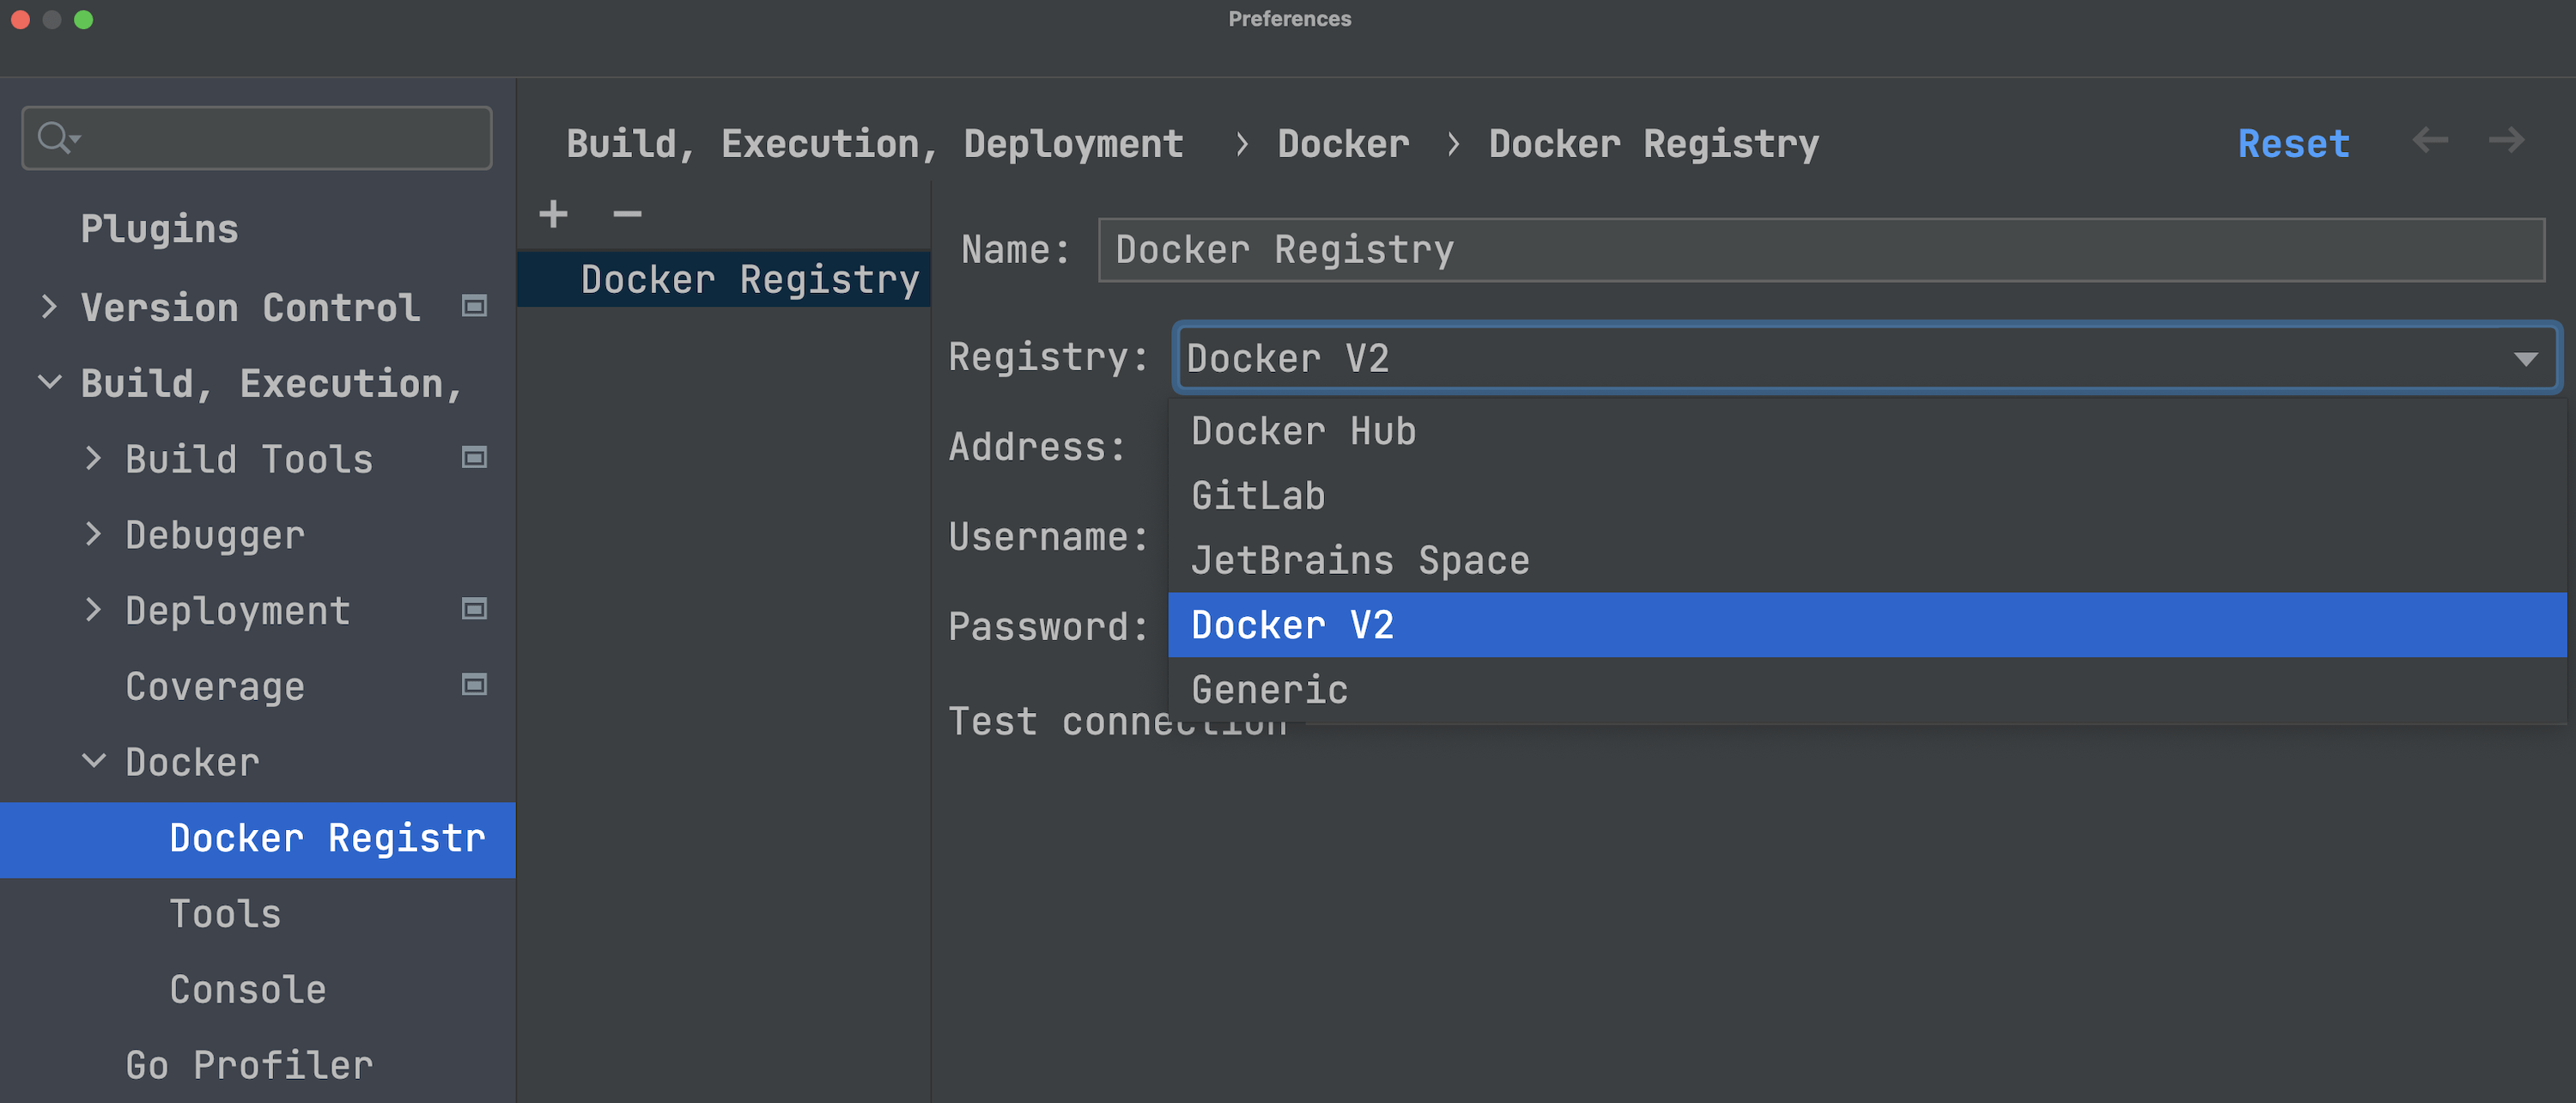Collapse the Build, Execution section
Viewport: 2576px width, 1103px height.
click(49, 382)
